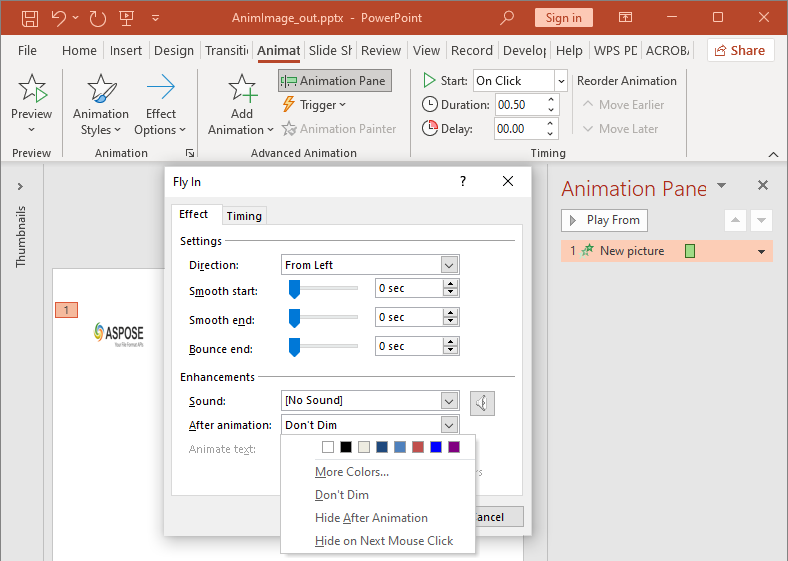The width and height of the screenshot is (788, 561).
Task: Expand the Start On Click dropdown
Action: pyautogui.click(x=560, y=81)
